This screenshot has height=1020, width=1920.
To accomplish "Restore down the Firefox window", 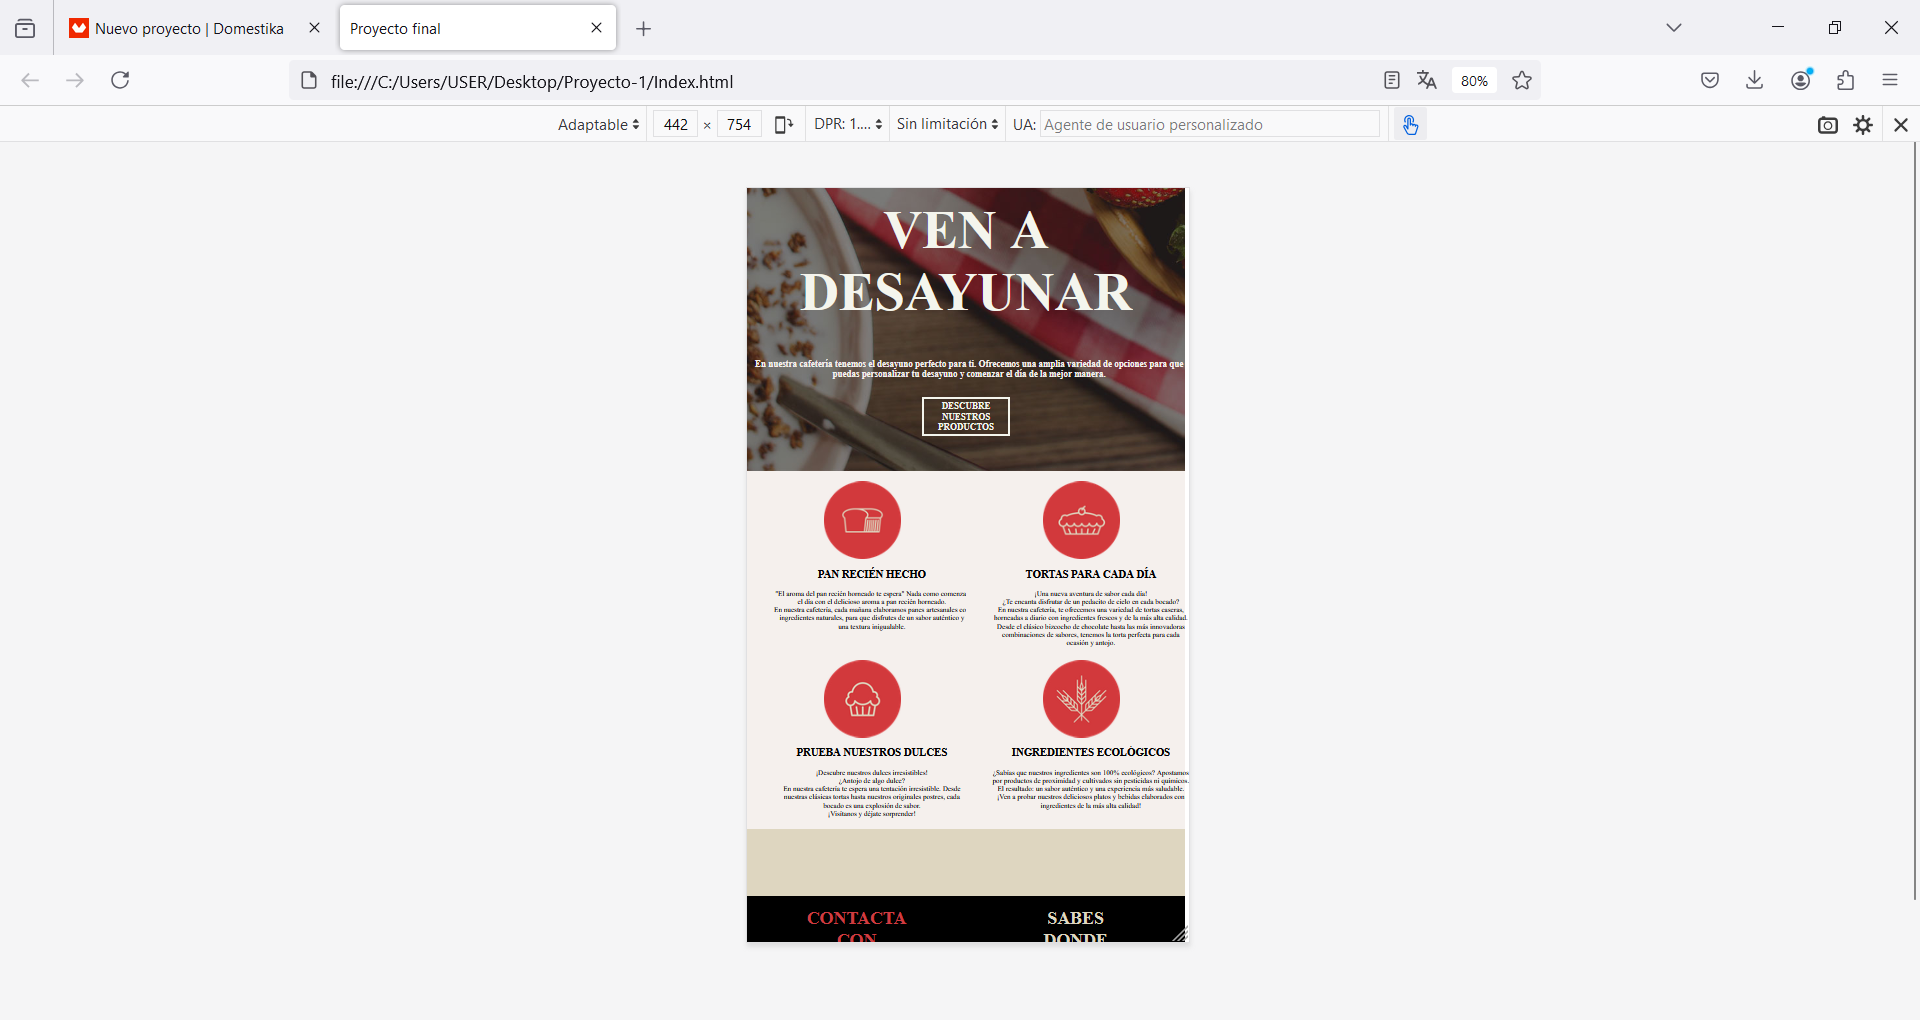I will click(1835, 28).
